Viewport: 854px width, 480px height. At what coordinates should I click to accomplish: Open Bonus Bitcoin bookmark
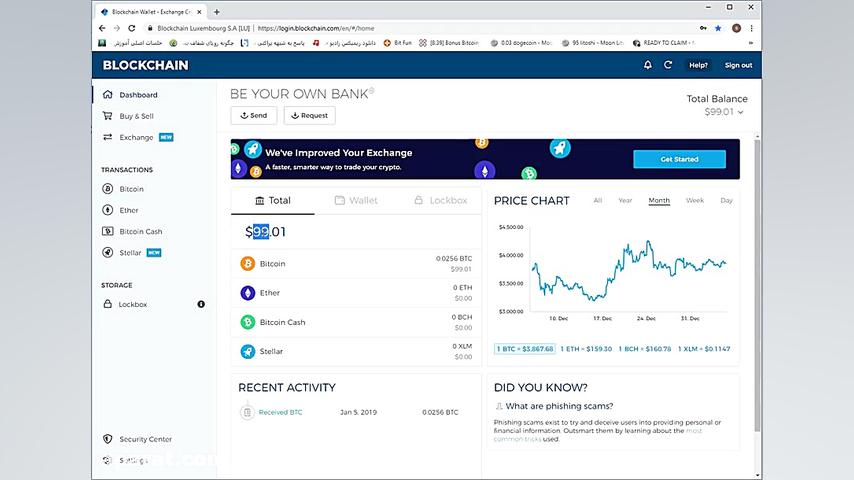[x=448, y=43]
